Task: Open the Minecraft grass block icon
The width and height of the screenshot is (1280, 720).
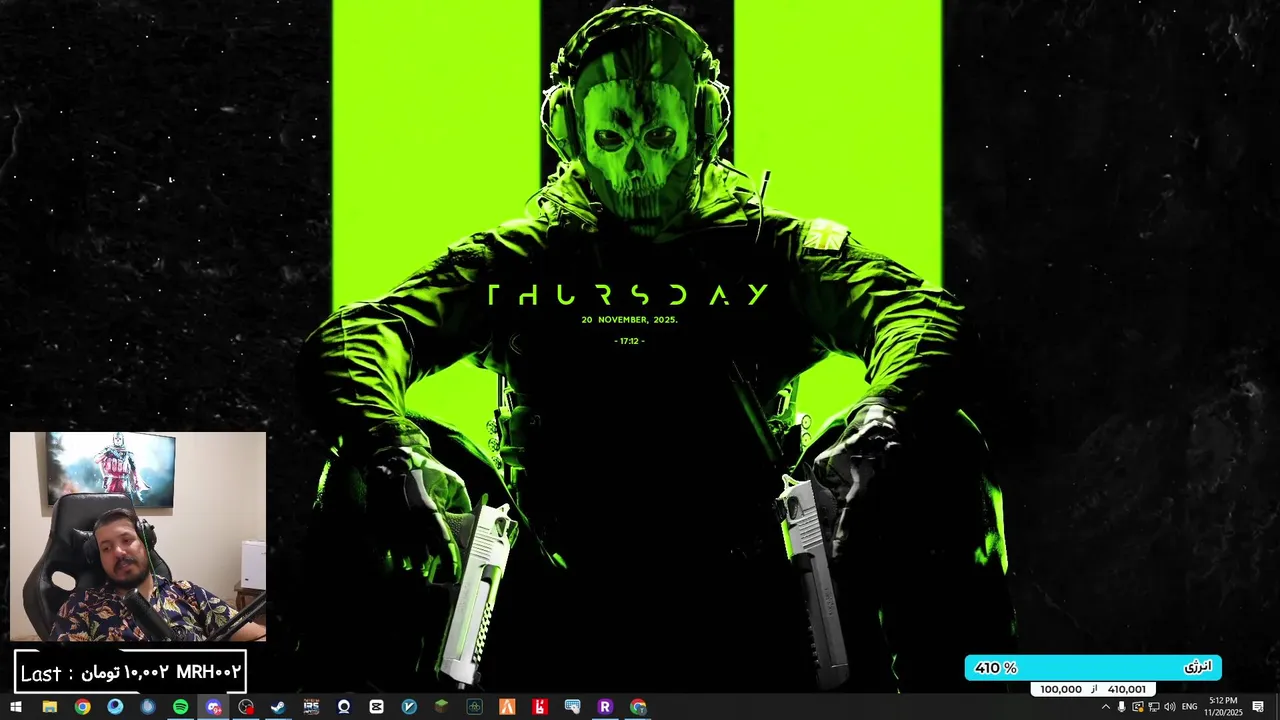Action: point(441,707)
